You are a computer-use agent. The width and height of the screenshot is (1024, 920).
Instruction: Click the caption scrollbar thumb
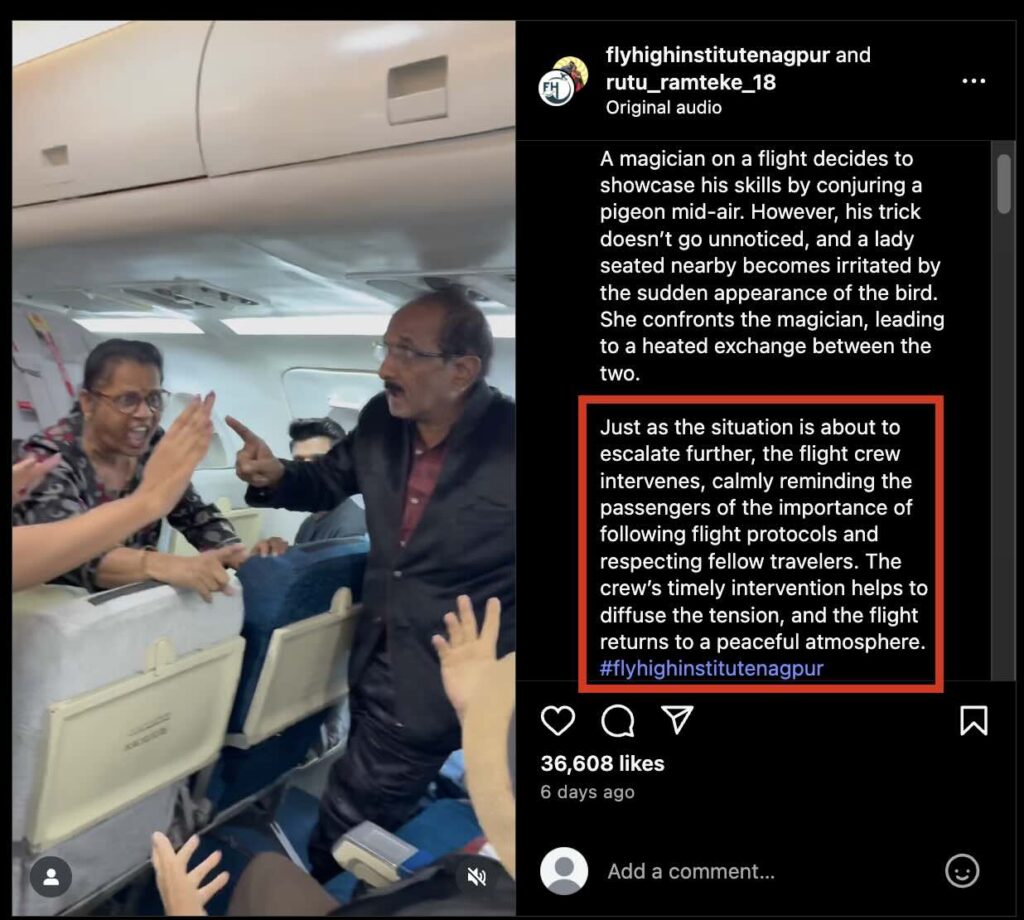click(1004, 183)
